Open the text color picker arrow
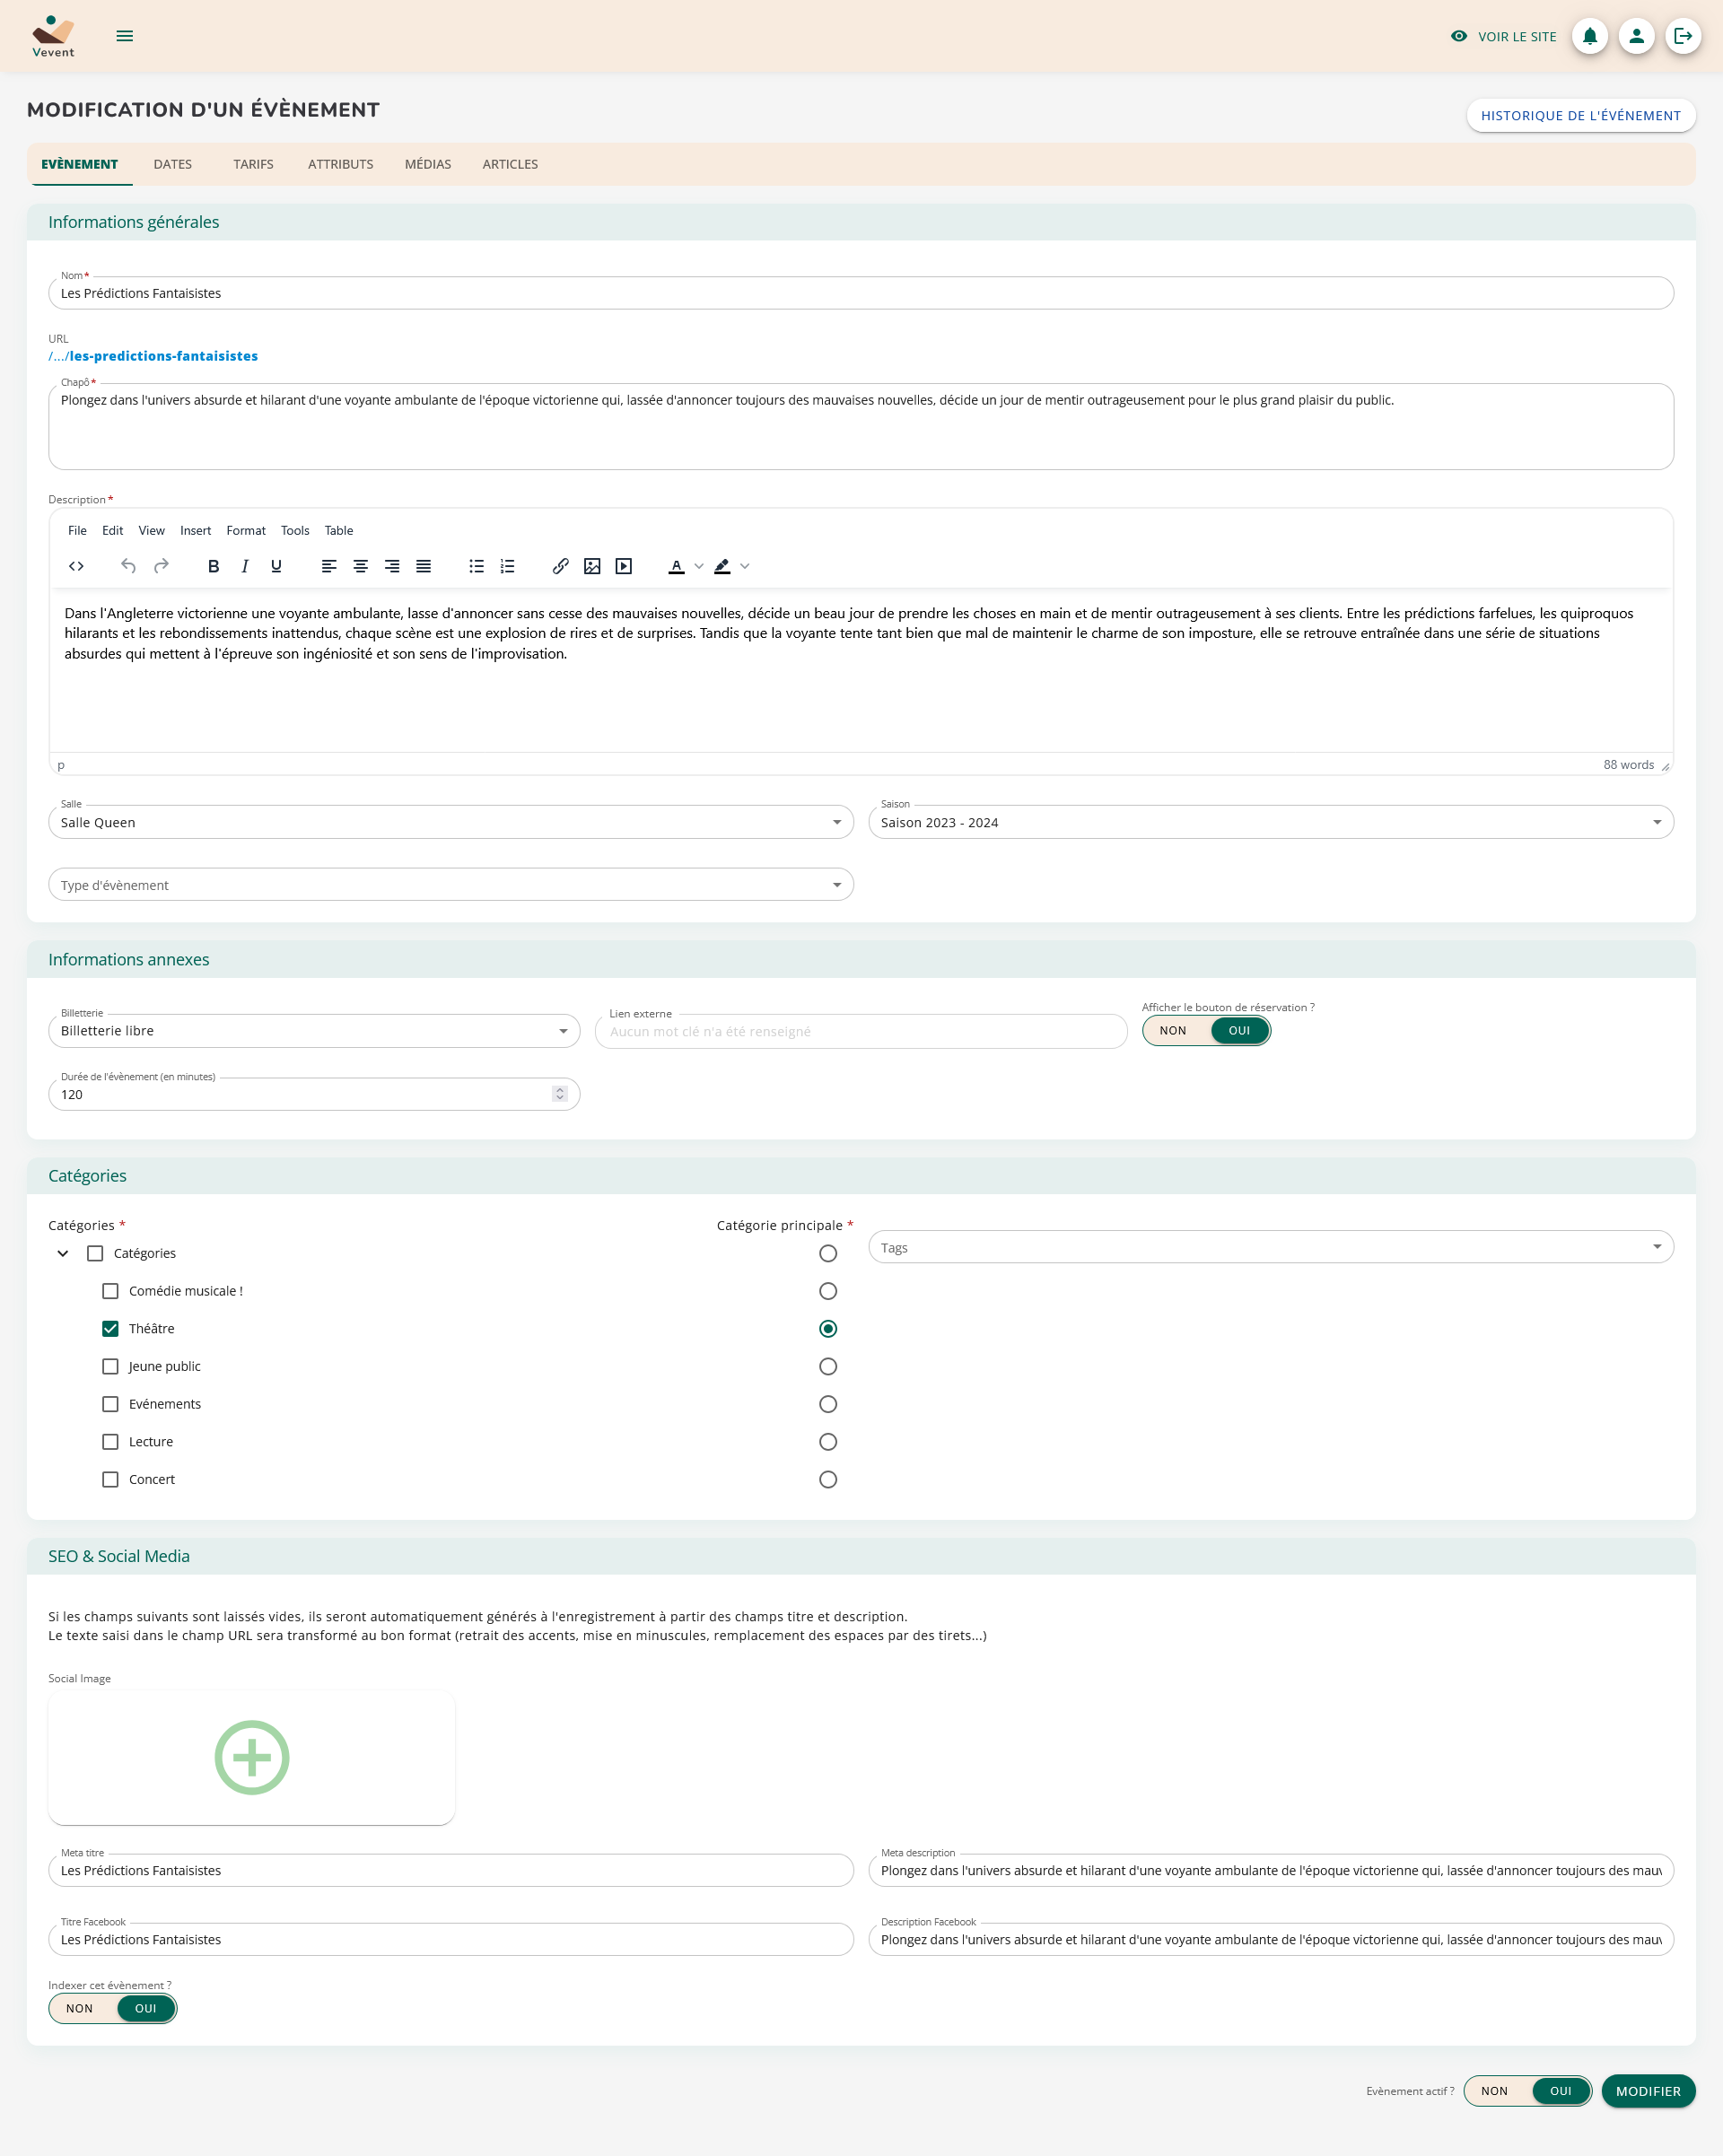The width and height of the screenshot is (1723, 2156). point(699,566)
